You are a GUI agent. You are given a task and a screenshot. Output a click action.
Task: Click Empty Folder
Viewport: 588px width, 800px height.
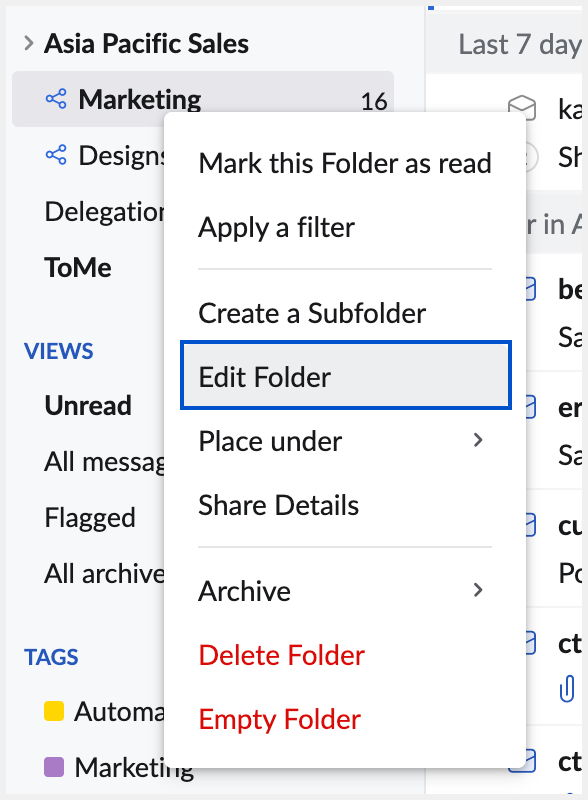tap(280, 719)
